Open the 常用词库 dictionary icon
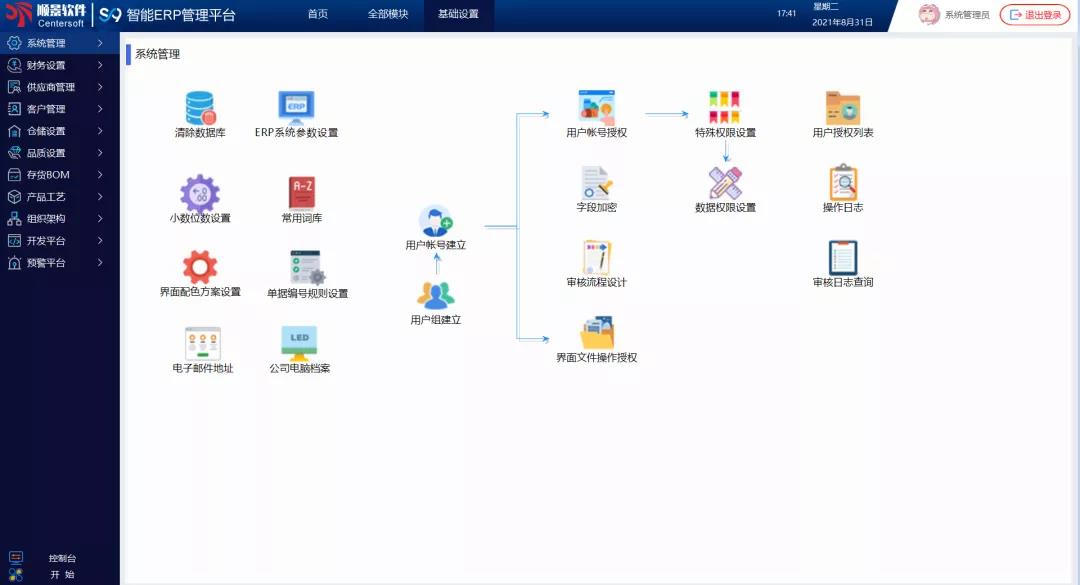 (301, 193)
